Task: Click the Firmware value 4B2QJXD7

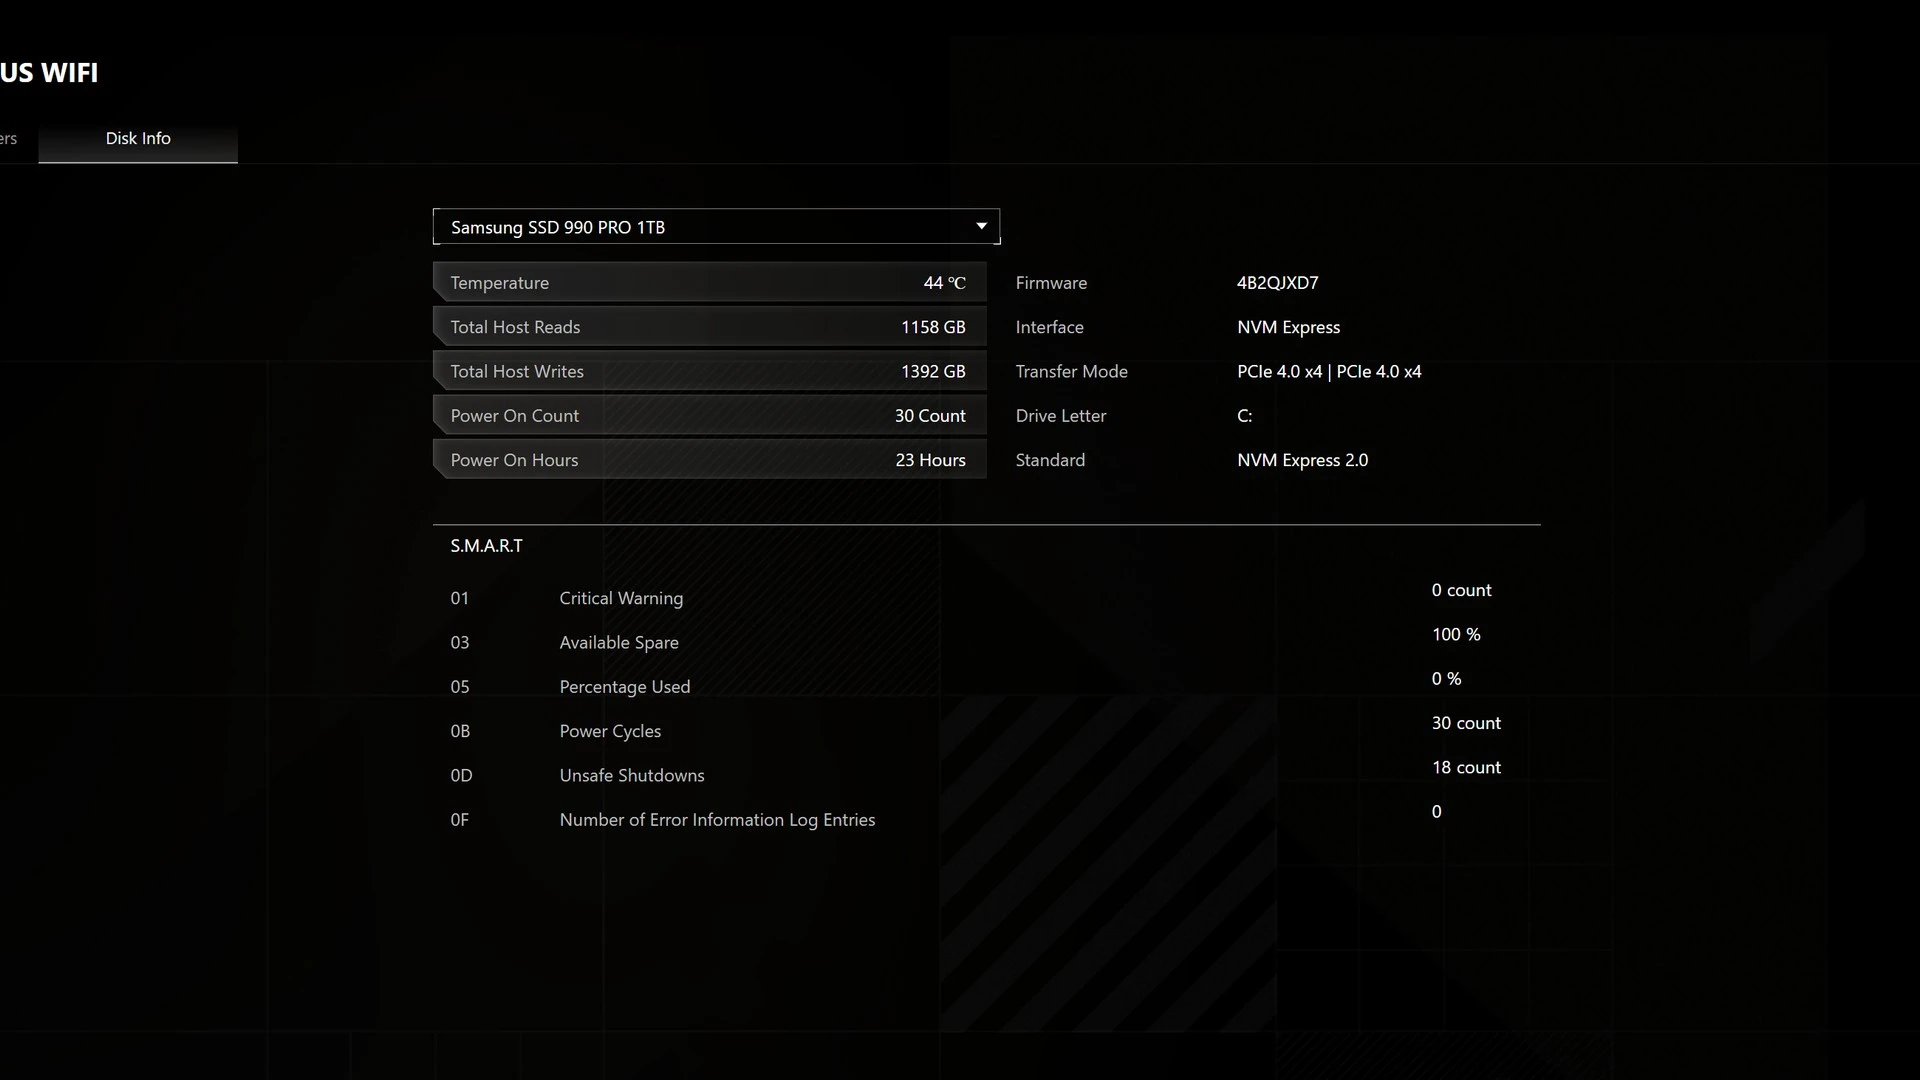Action: pyautogui.click(x=1277, y=283)
